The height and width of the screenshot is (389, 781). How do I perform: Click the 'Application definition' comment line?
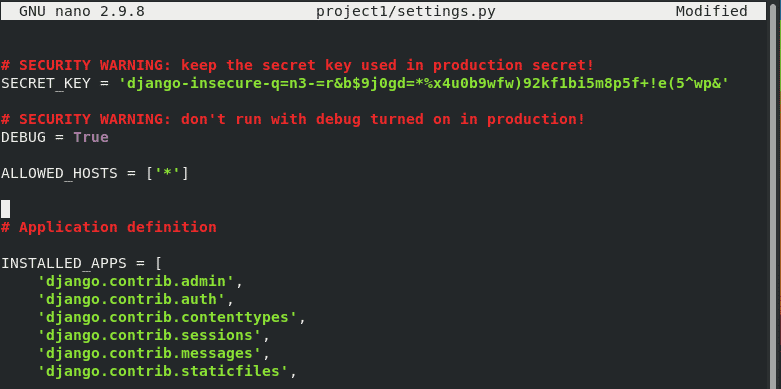point(109,228)
